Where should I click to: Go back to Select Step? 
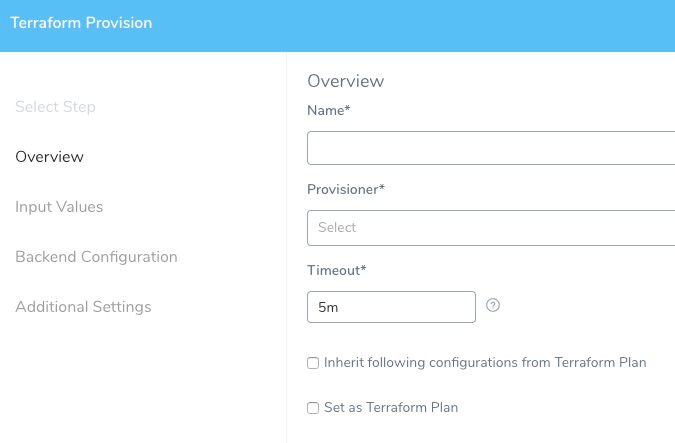coord(55,107)
